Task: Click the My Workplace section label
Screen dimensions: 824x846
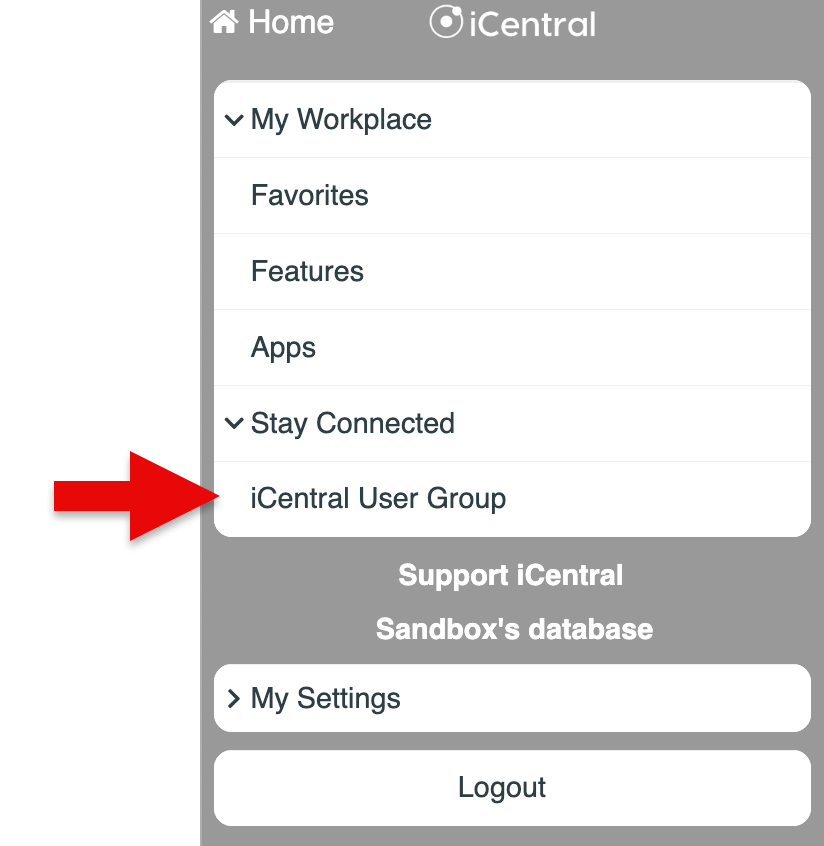Action: [x=341, y=120]
